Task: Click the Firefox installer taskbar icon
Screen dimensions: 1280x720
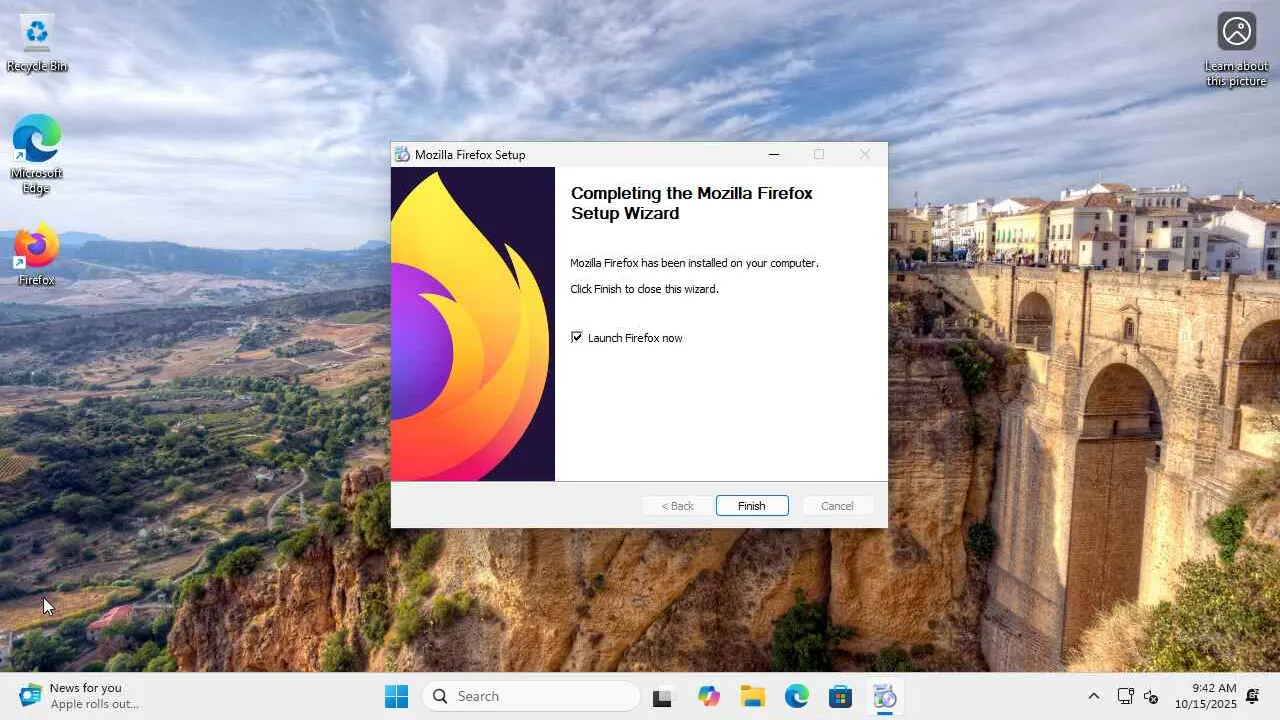Action: (885, 696)
